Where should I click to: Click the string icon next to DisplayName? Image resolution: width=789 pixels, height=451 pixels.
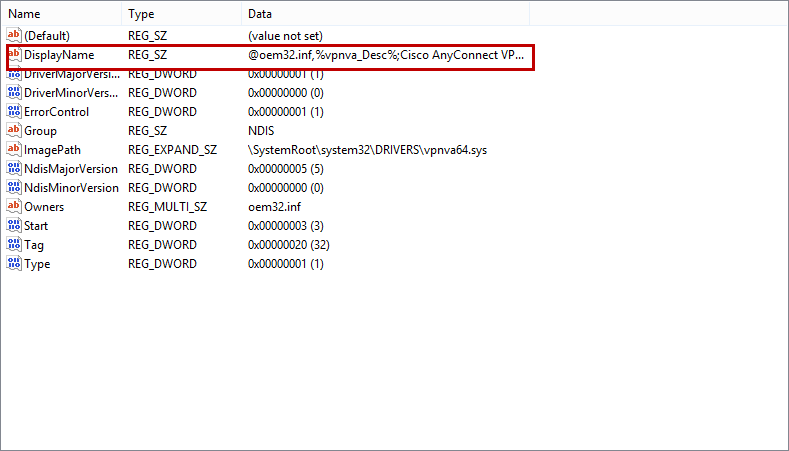coord(14,55)
